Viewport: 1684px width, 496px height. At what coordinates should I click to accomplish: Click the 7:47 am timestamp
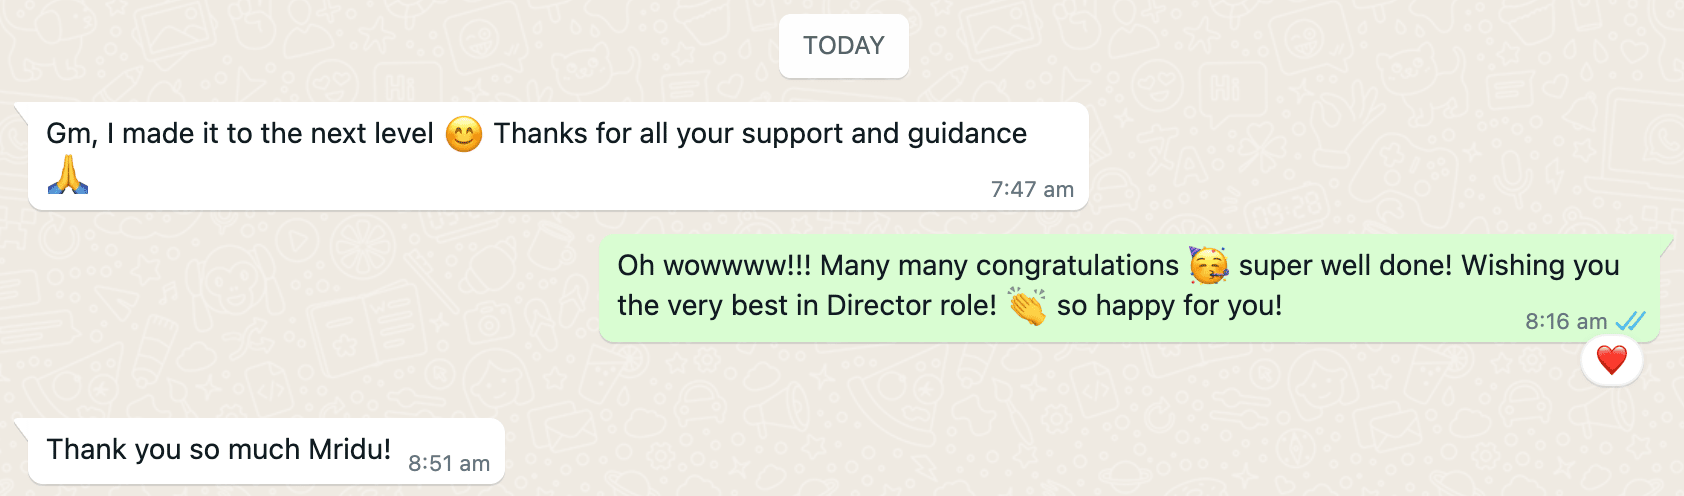pyautogui.click(x=1032, y=189)
